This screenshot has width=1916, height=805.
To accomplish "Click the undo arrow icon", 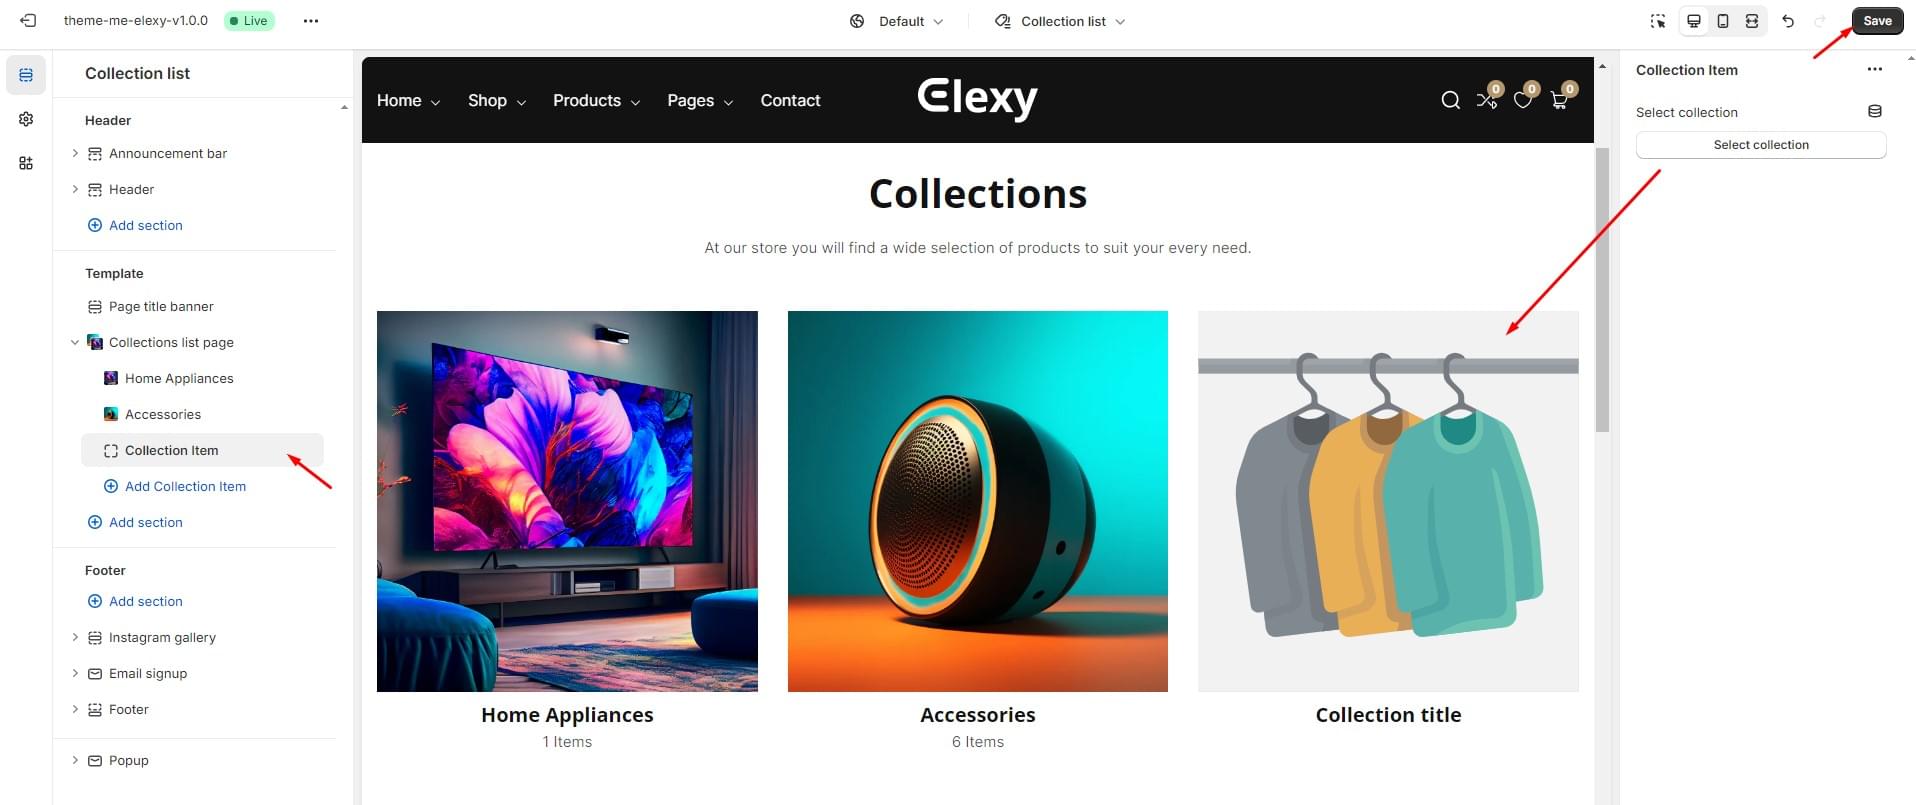I will point(1788,21).
